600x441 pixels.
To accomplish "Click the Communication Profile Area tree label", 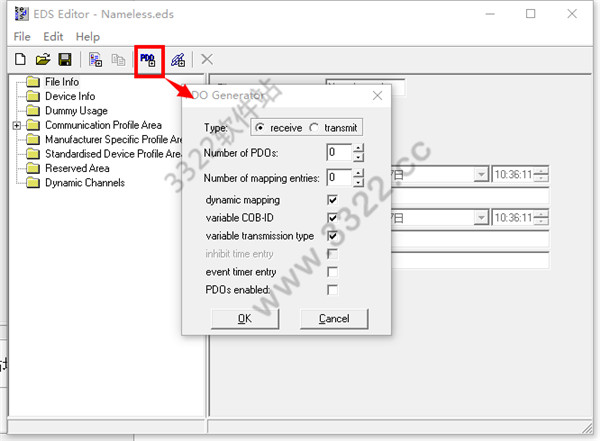I will click(x=103, y=125).
